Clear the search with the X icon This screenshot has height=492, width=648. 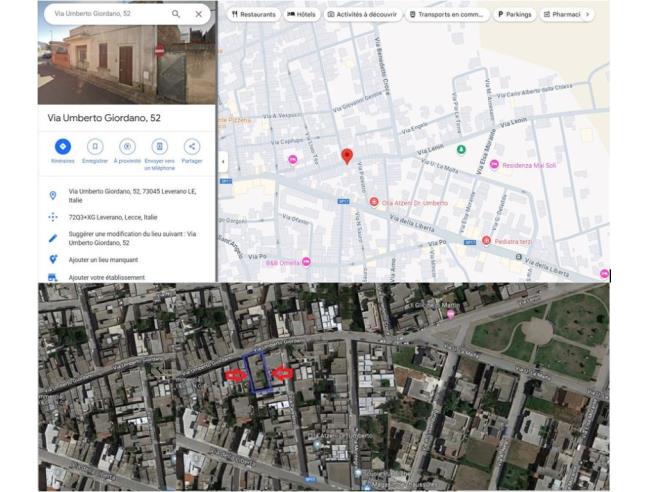[198, 15]
